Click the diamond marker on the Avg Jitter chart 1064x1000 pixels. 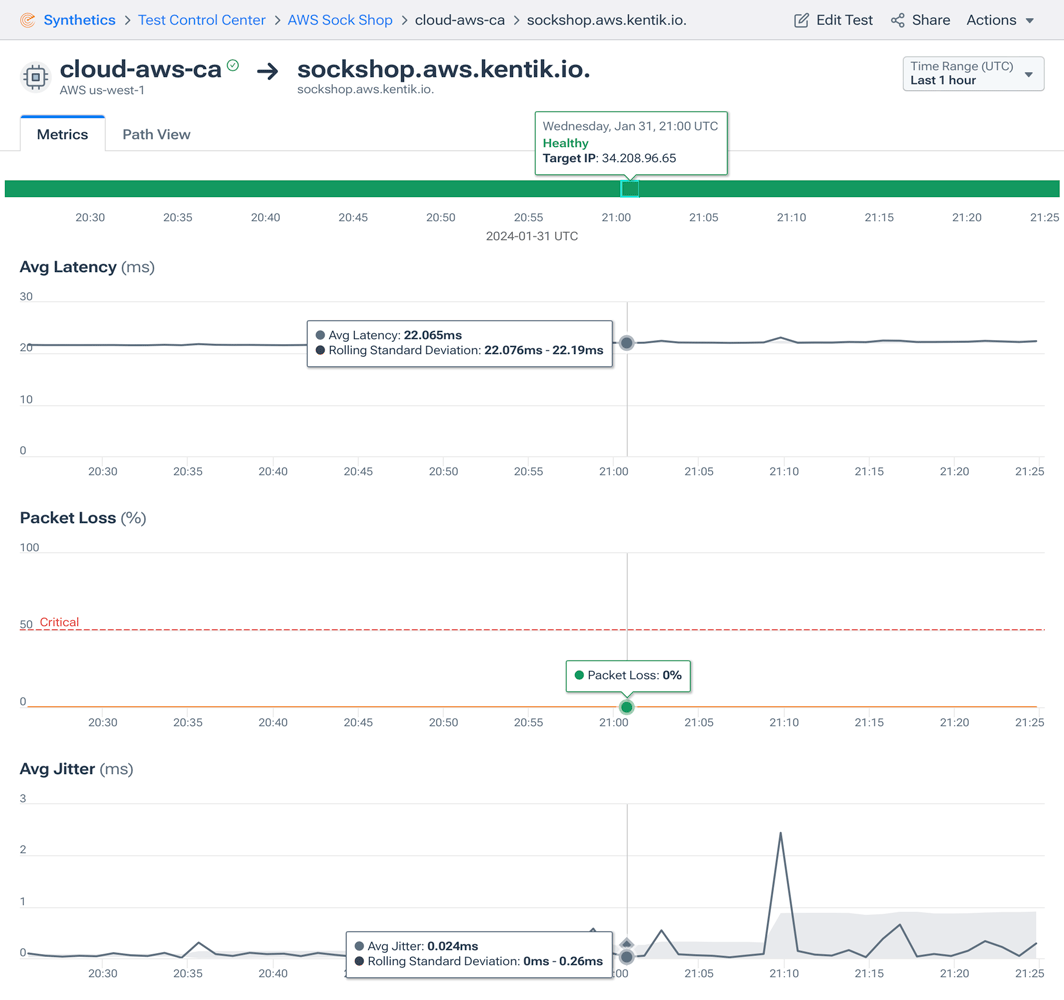pos(627,942)
